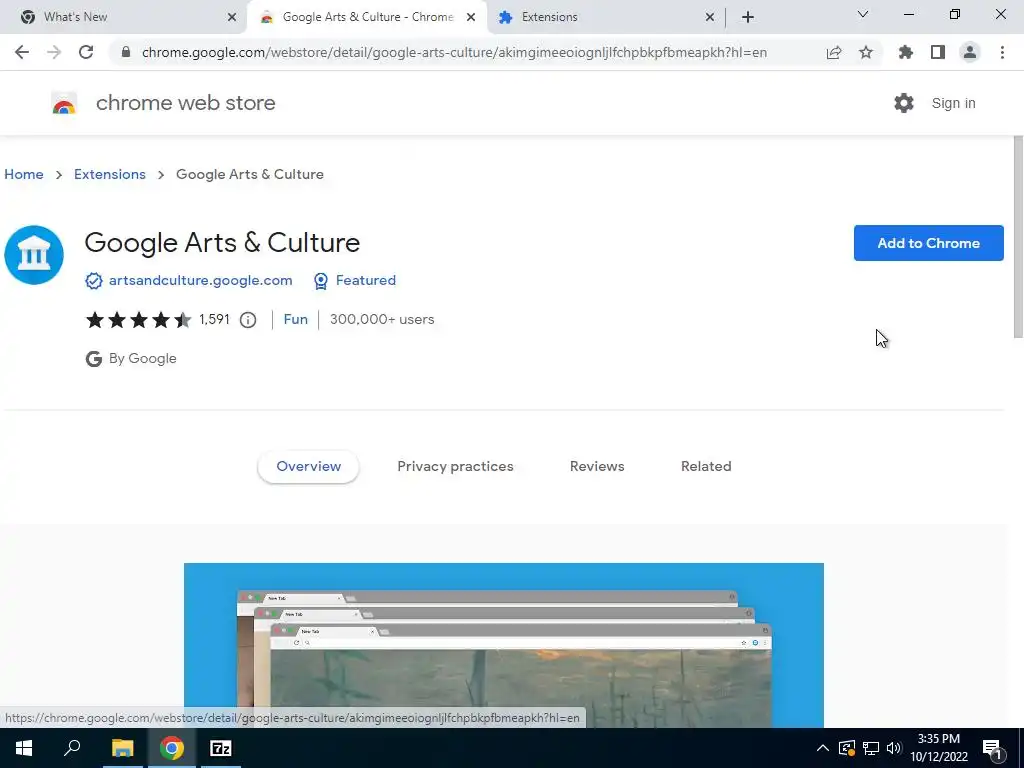Click the volume speaker tray icon

(x=894, y=748)
